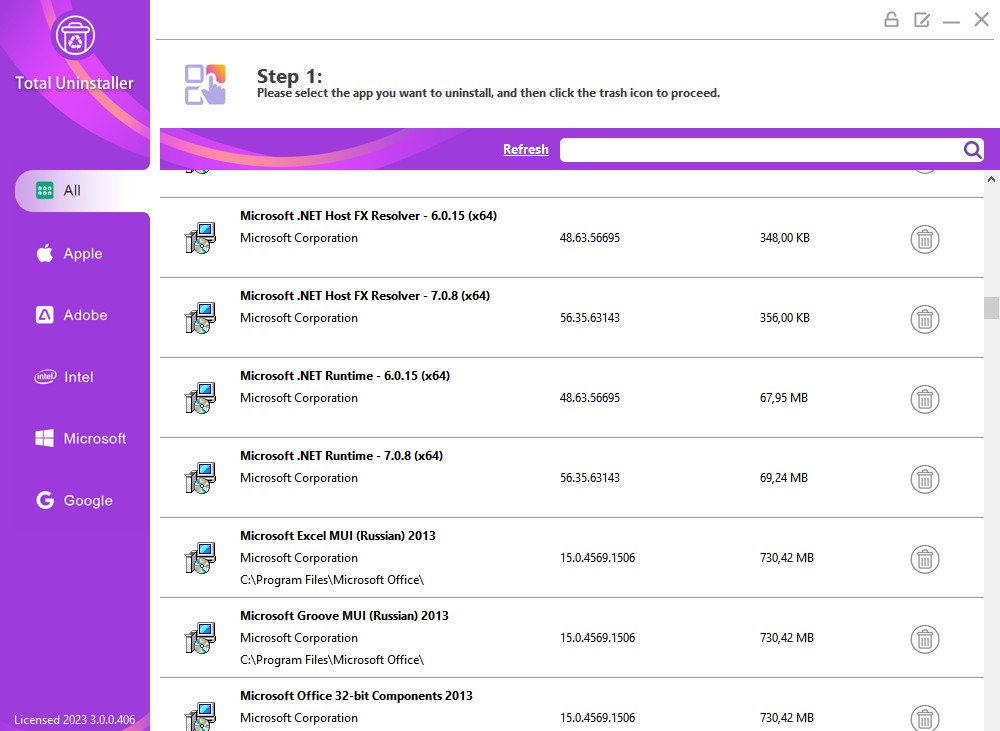Click the Total Uninstaller logo icon
The height and width of the screenshot is (731, 1000).
click(75, 36)
